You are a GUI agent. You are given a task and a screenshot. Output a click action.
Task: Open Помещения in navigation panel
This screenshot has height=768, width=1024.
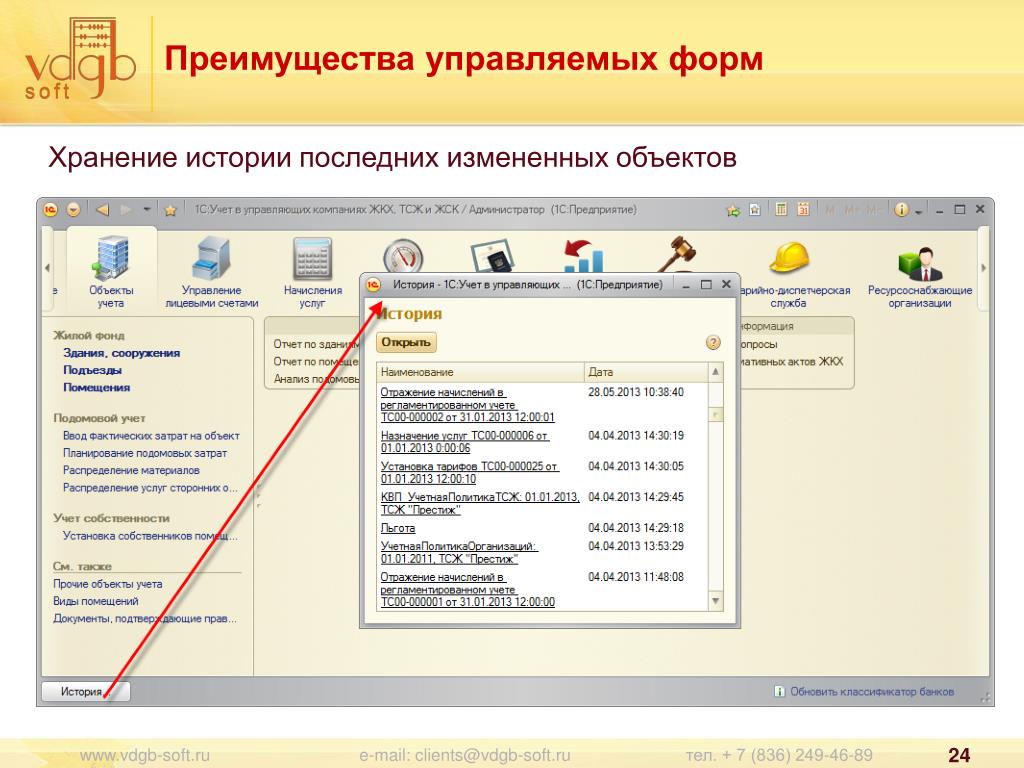(x=97, y=387)
